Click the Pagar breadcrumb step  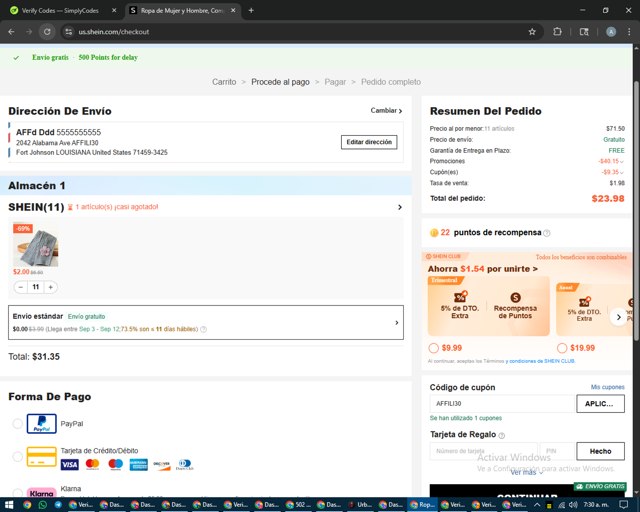[335, 82]
